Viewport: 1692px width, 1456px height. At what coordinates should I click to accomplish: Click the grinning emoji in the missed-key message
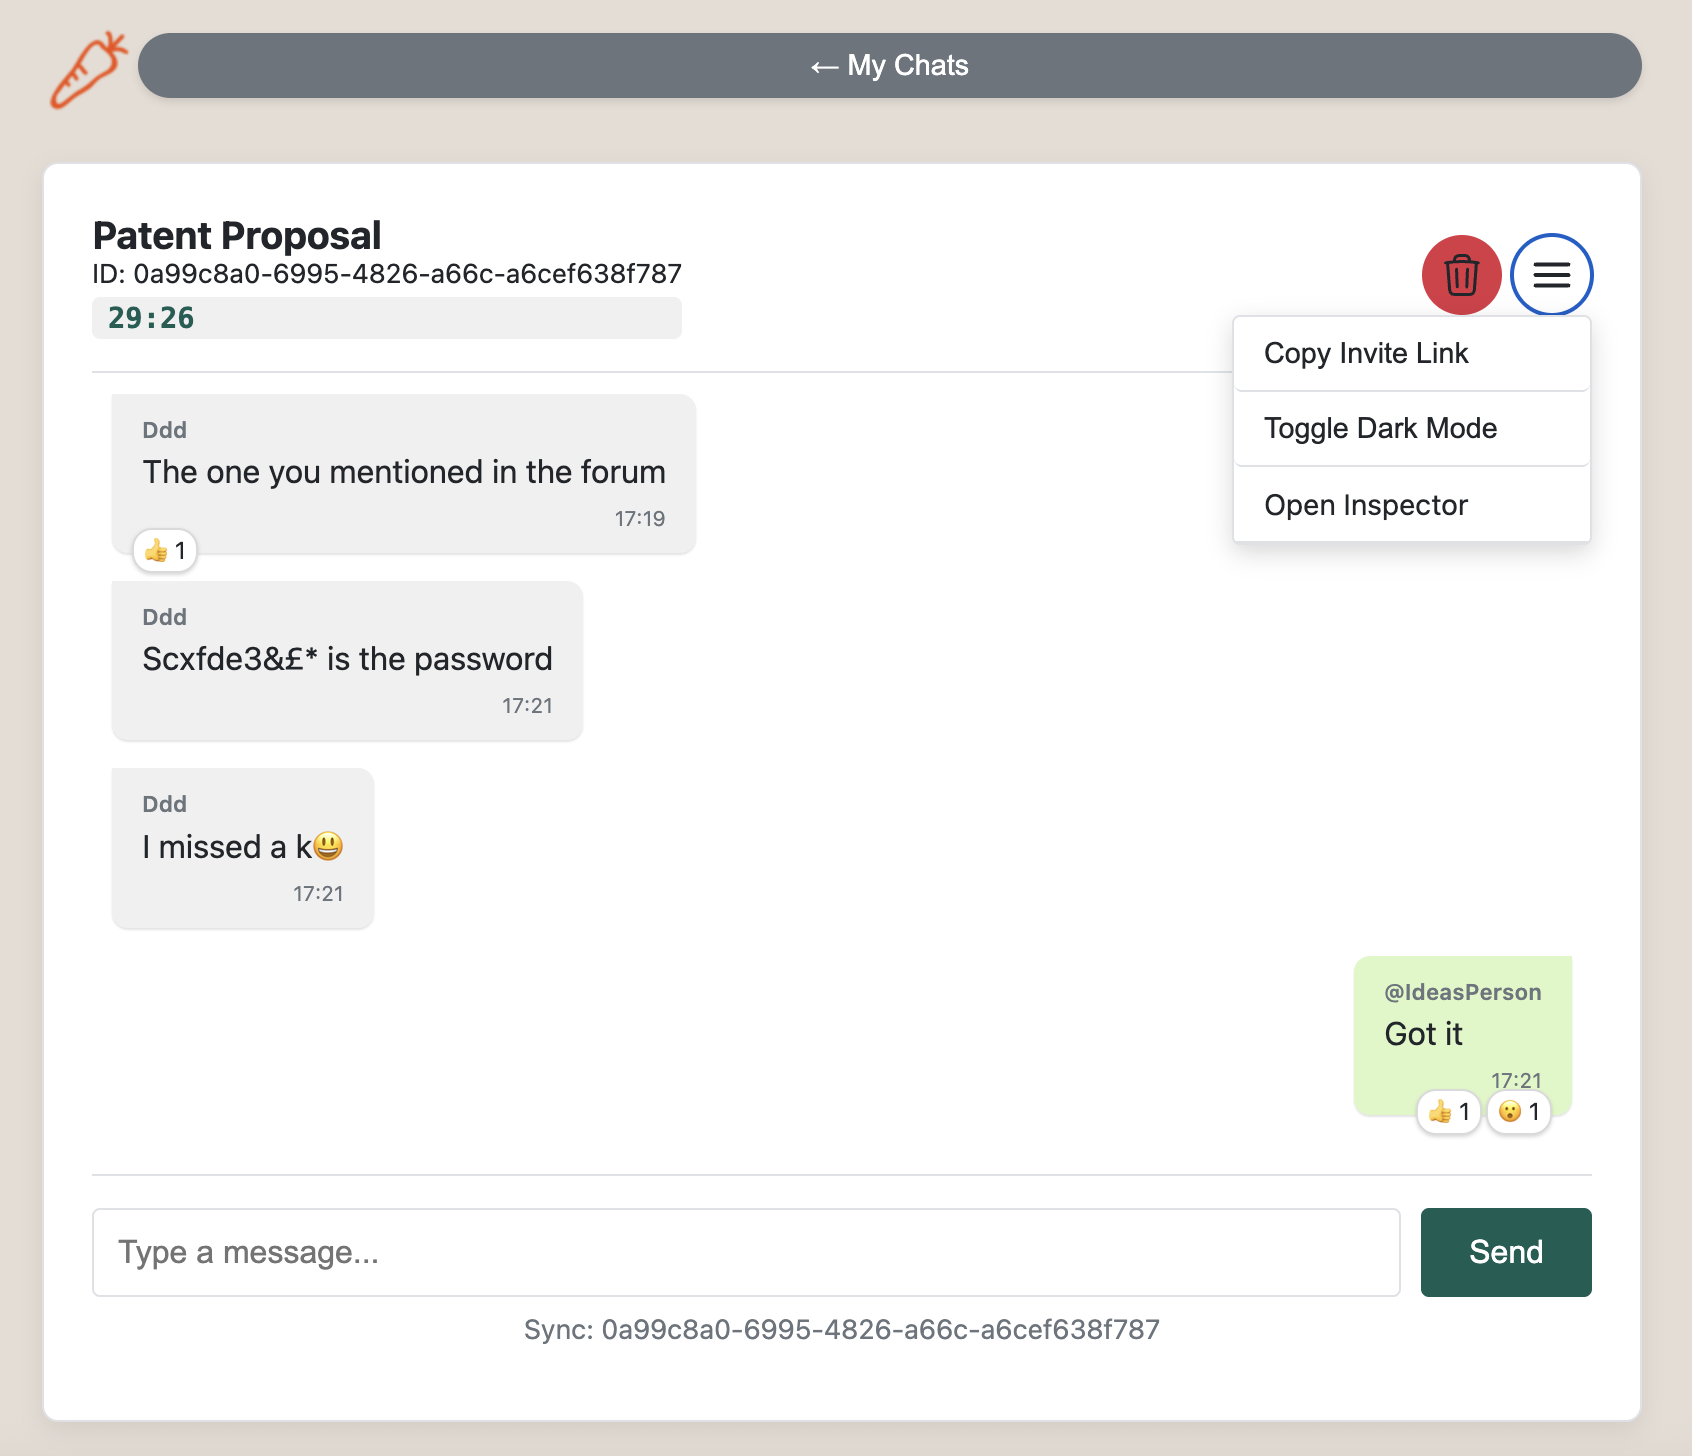[x=329, y=846]
